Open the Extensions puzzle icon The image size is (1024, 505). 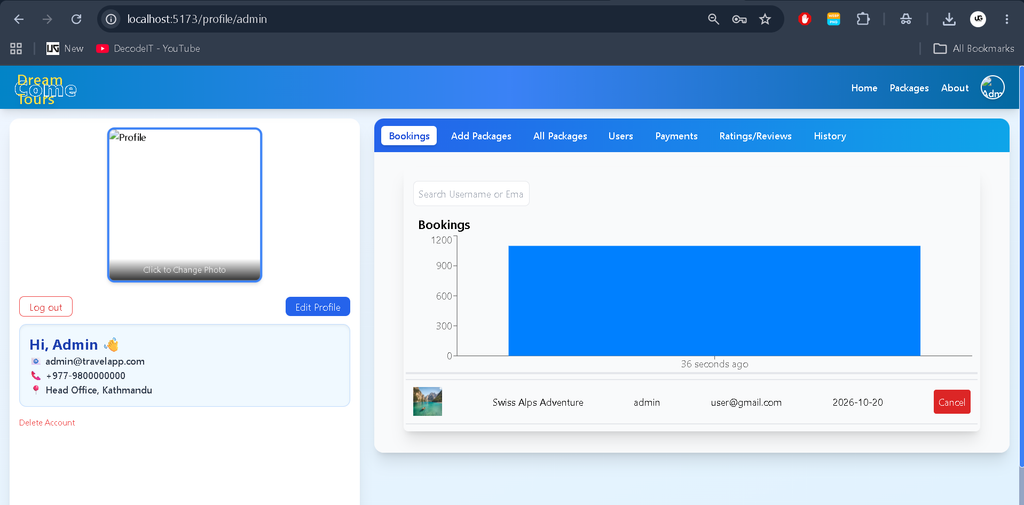tap(863, 20)
